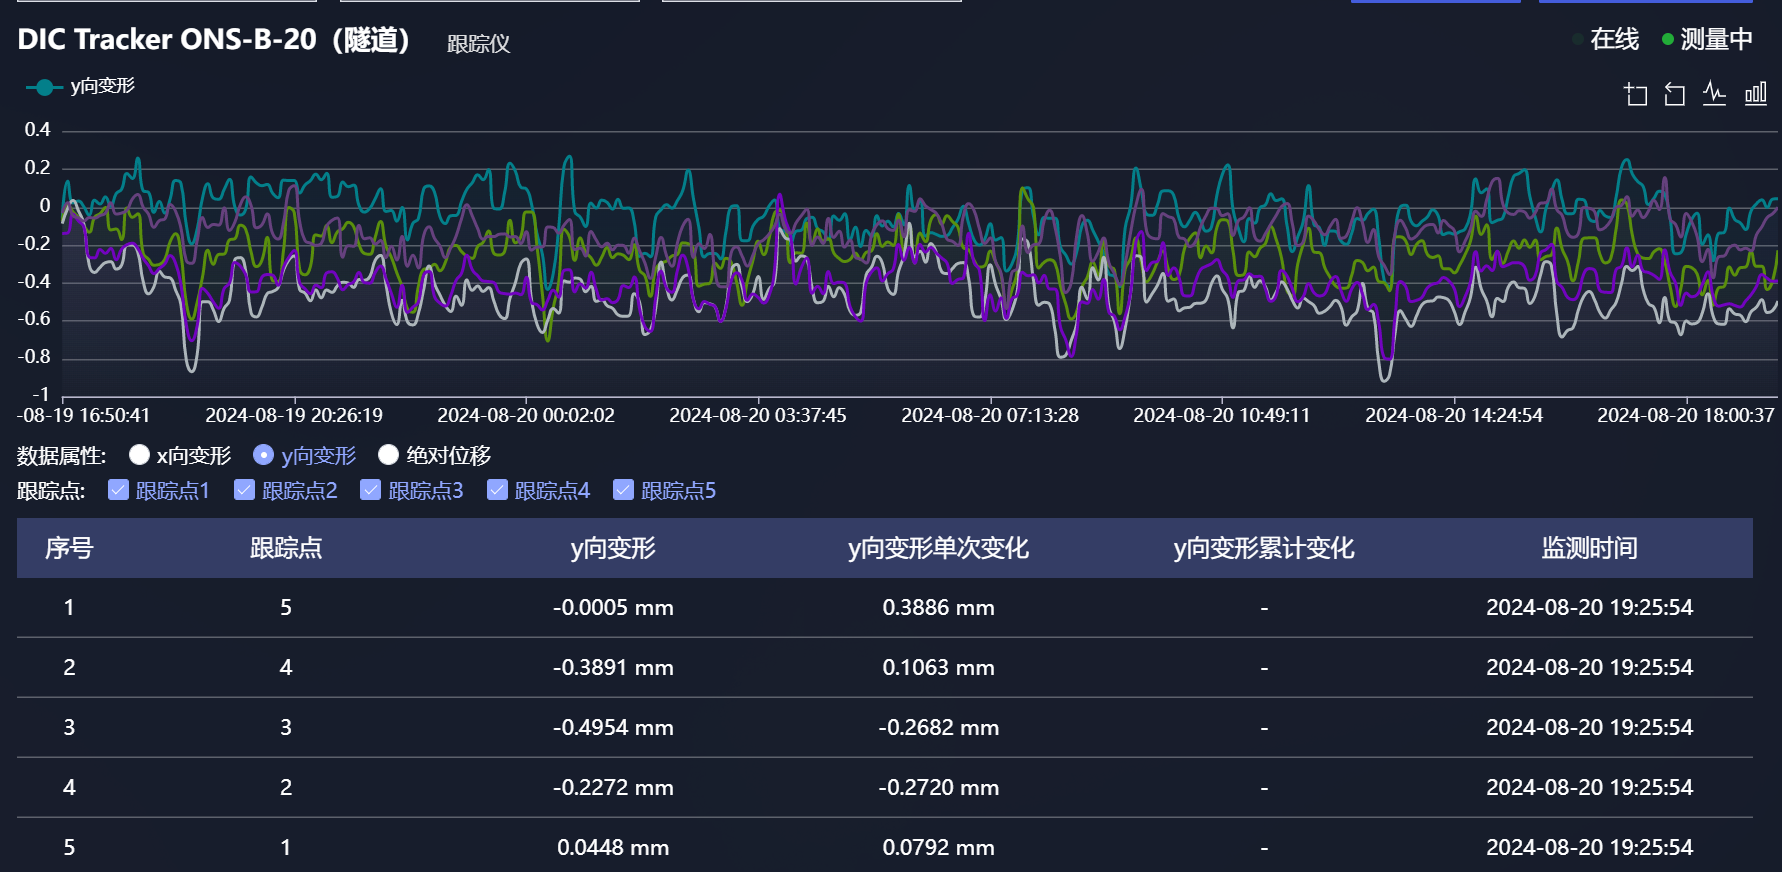Uncheck the 跟踪点5 checkbox
The height and width of the screenshot is (872, 1782).
pos(623,490)
